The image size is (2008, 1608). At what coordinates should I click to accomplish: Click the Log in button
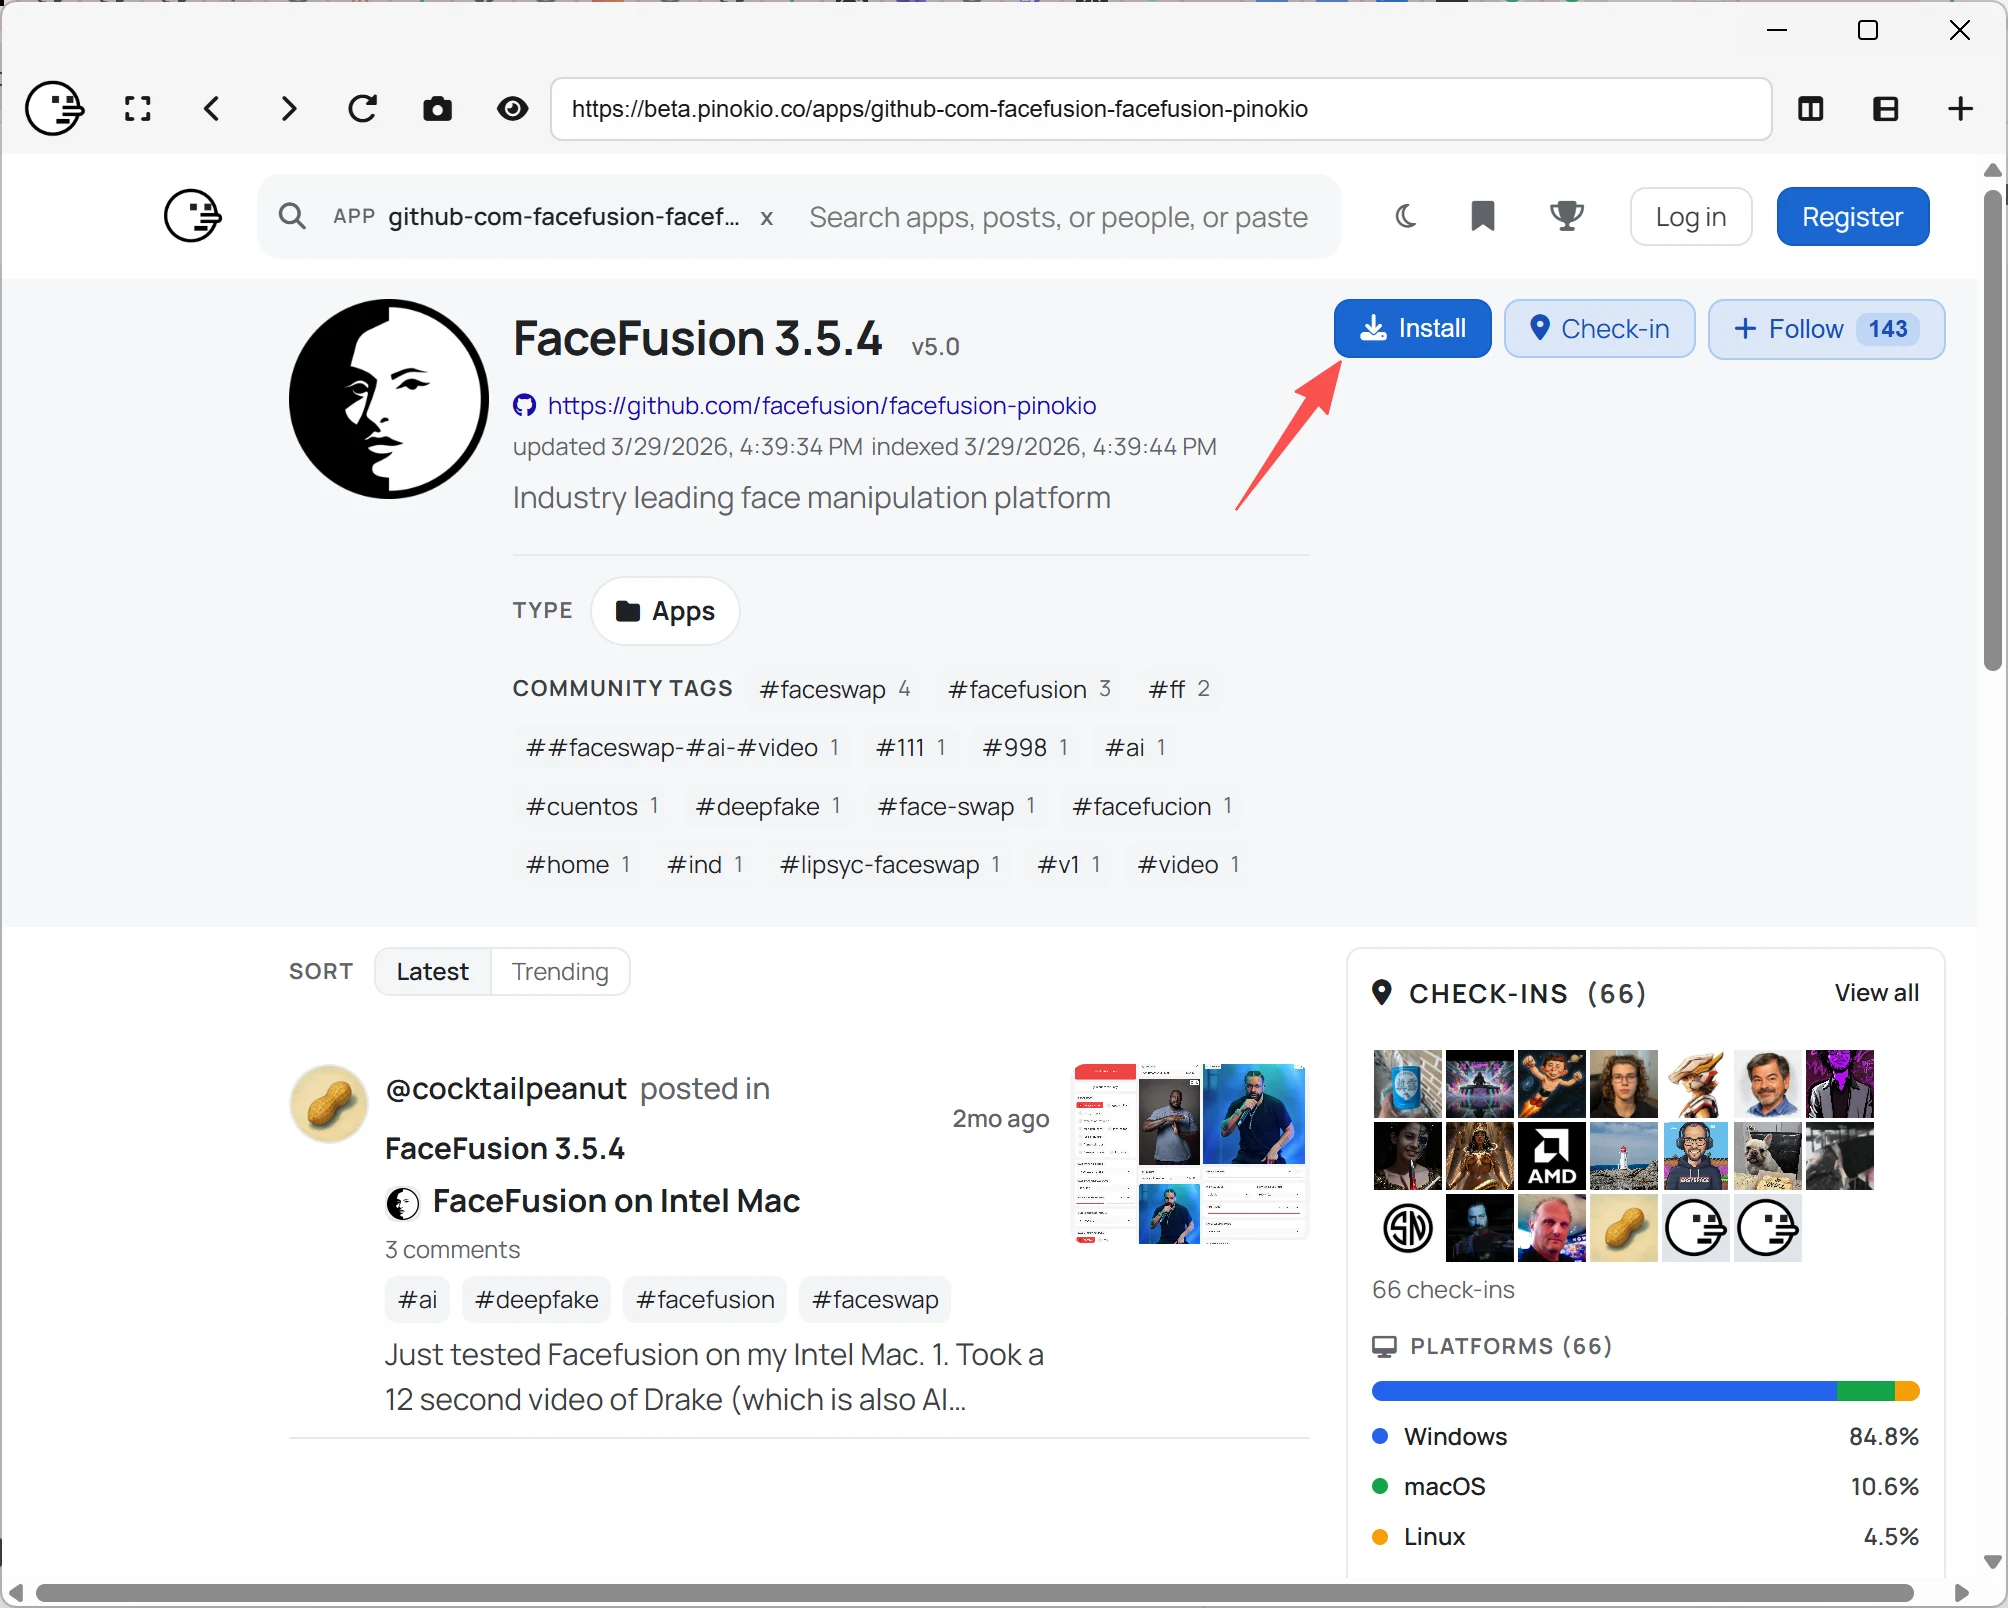1691,216
